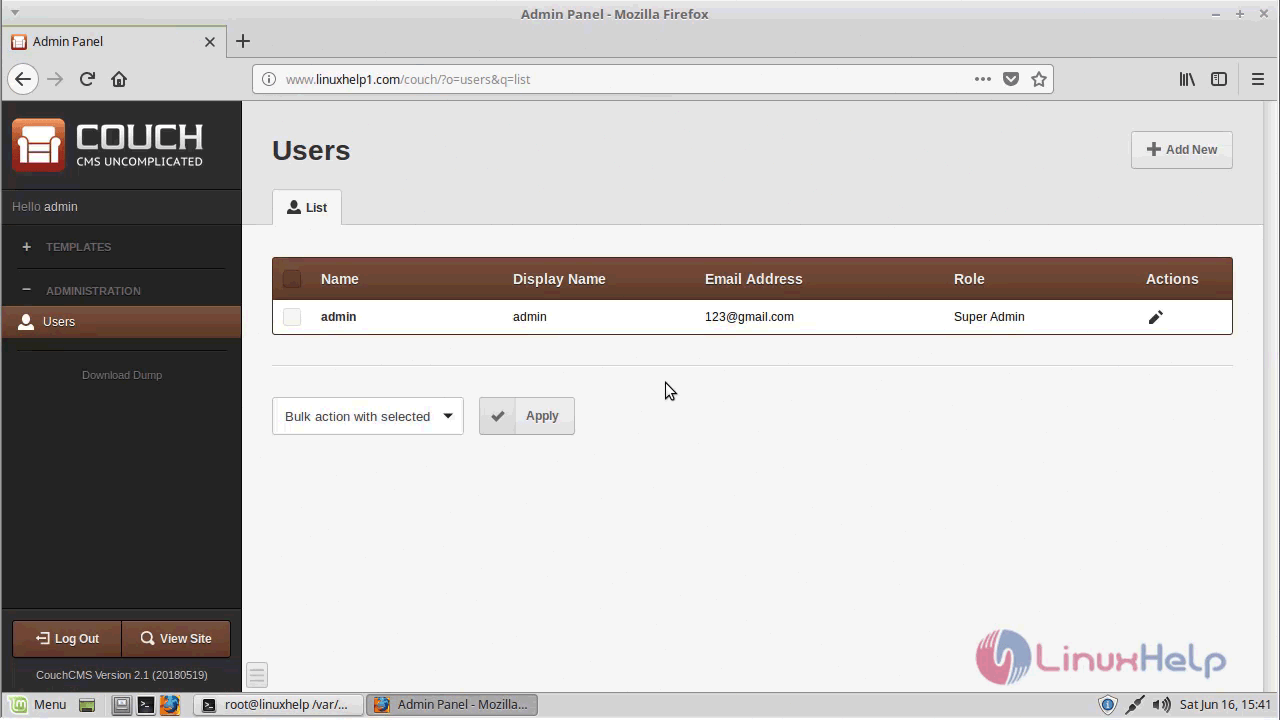Click the edit pencil icon for admin
The image size is (1280, 720).
(x=1155, y=317)
